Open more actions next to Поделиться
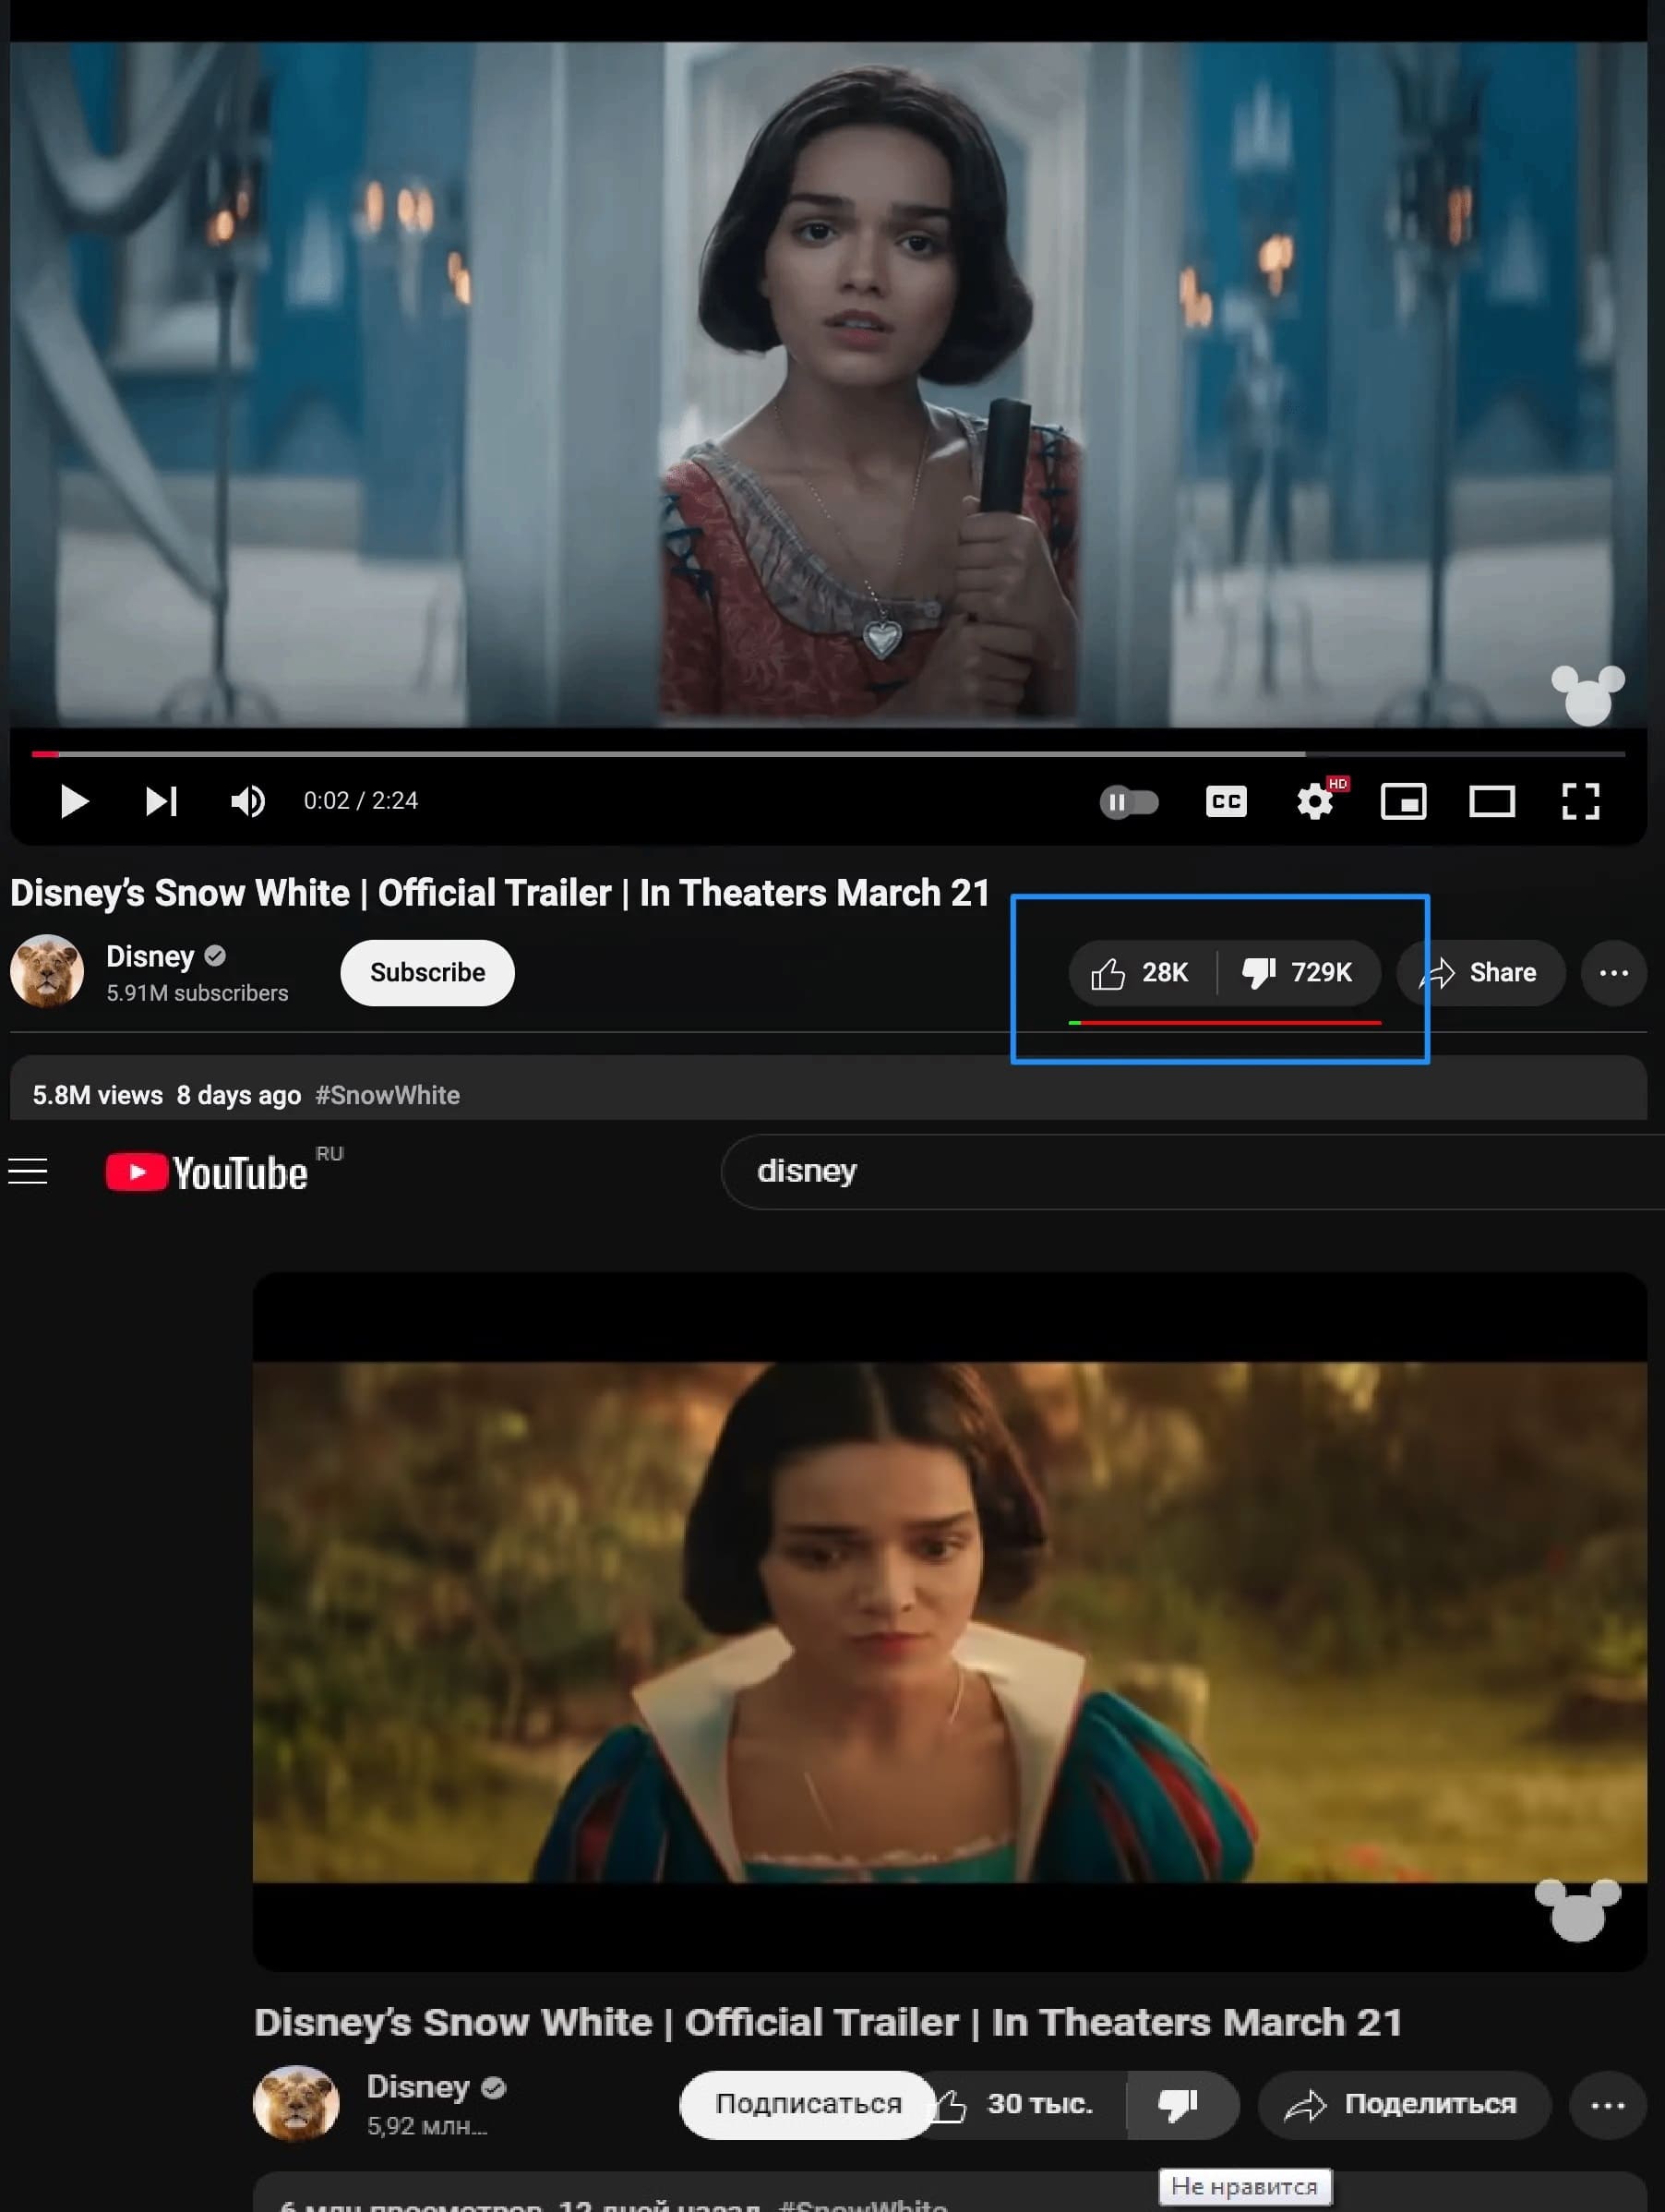Screen dimensions: 1665x2212 (x=1607, y=2105)
